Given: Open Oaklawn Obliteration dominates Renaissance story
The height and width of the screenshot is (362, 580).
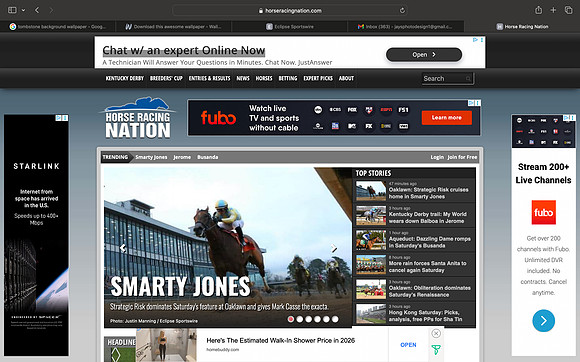Looking at the screenshot, I should 429,291.
